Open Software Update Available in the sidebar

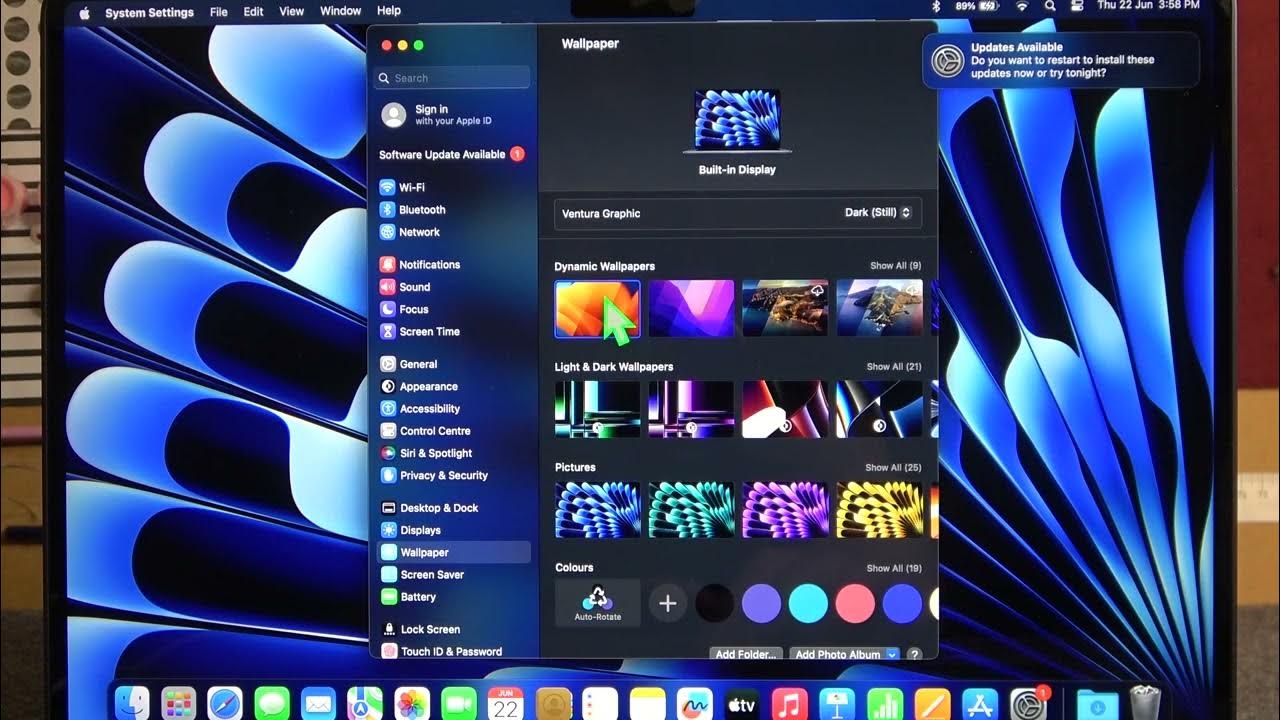(452, 154)
